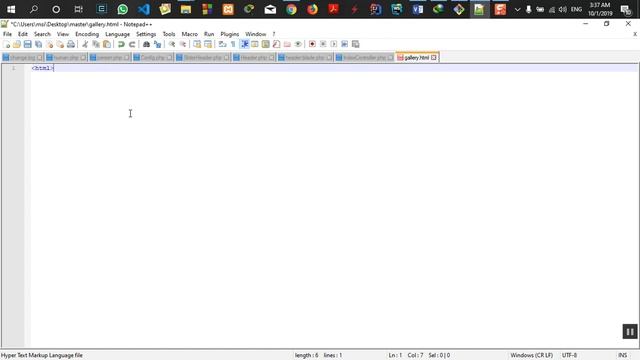Close the gallery.html tab with its X

[x=434, y=58]
